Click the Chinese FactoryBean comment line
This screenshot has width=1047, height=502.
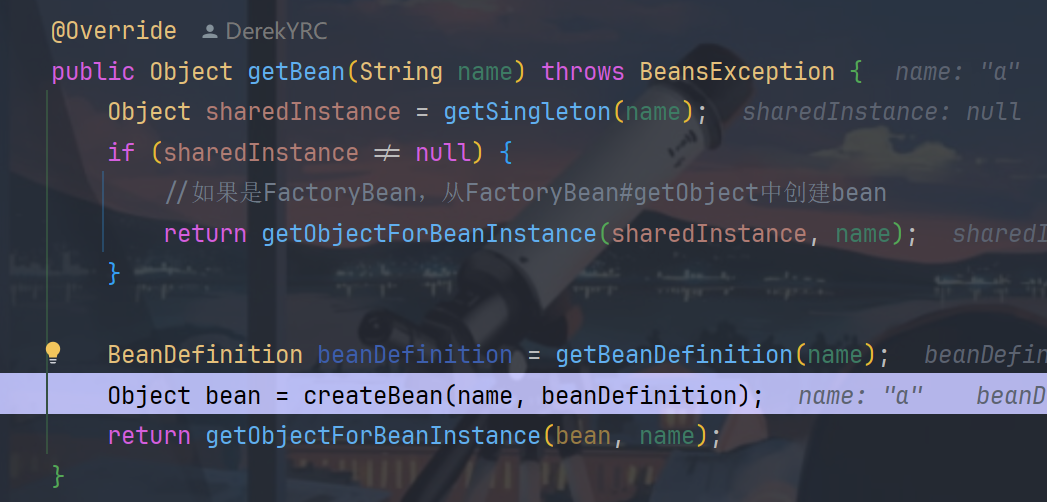coord(526,193)
